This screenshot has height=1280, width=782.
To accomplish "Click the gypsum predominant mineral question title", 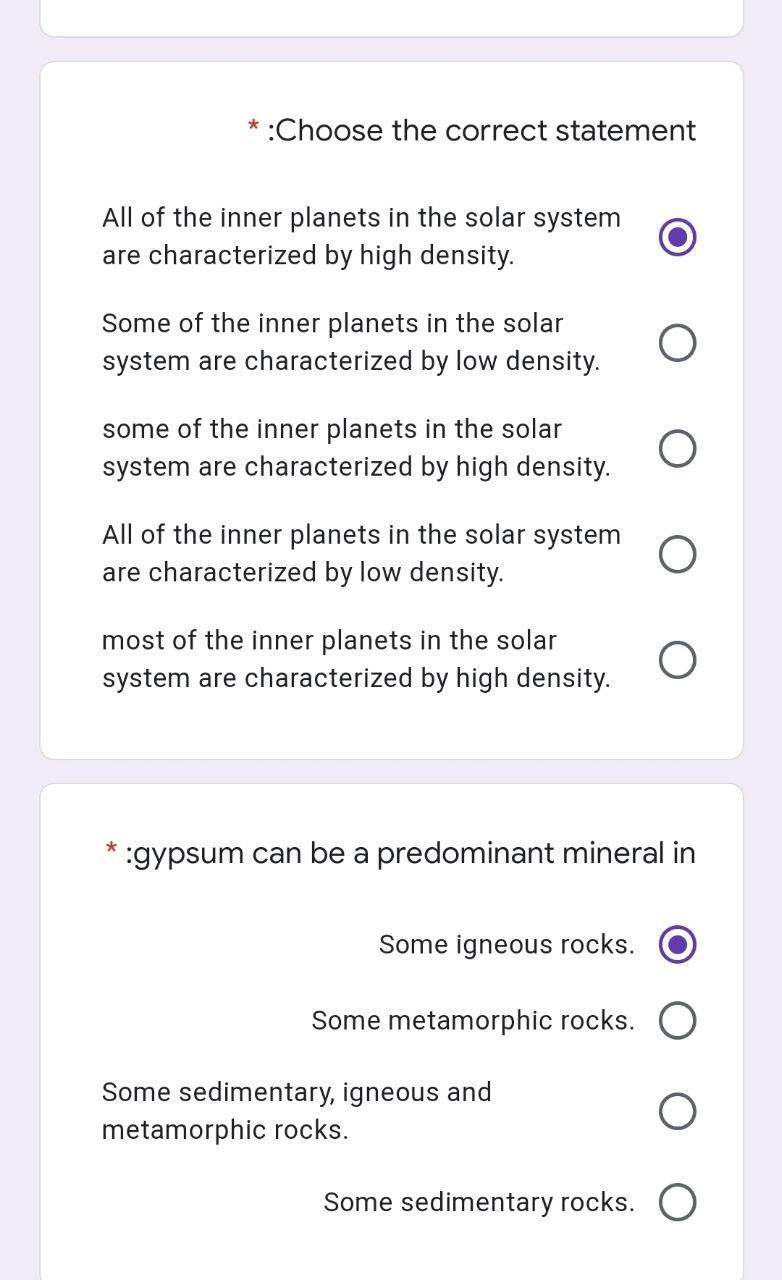I will [410, 853].
